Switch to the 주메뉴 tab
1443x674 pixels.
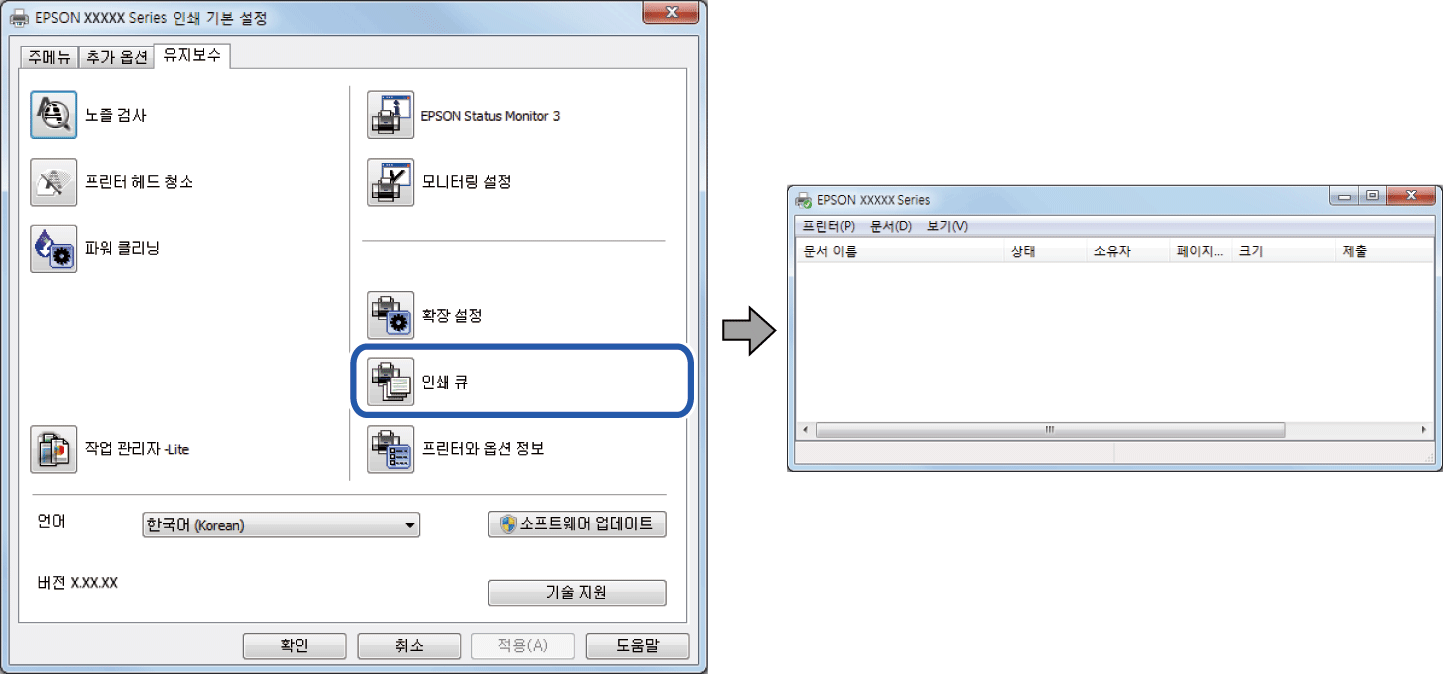pos(50,57)
